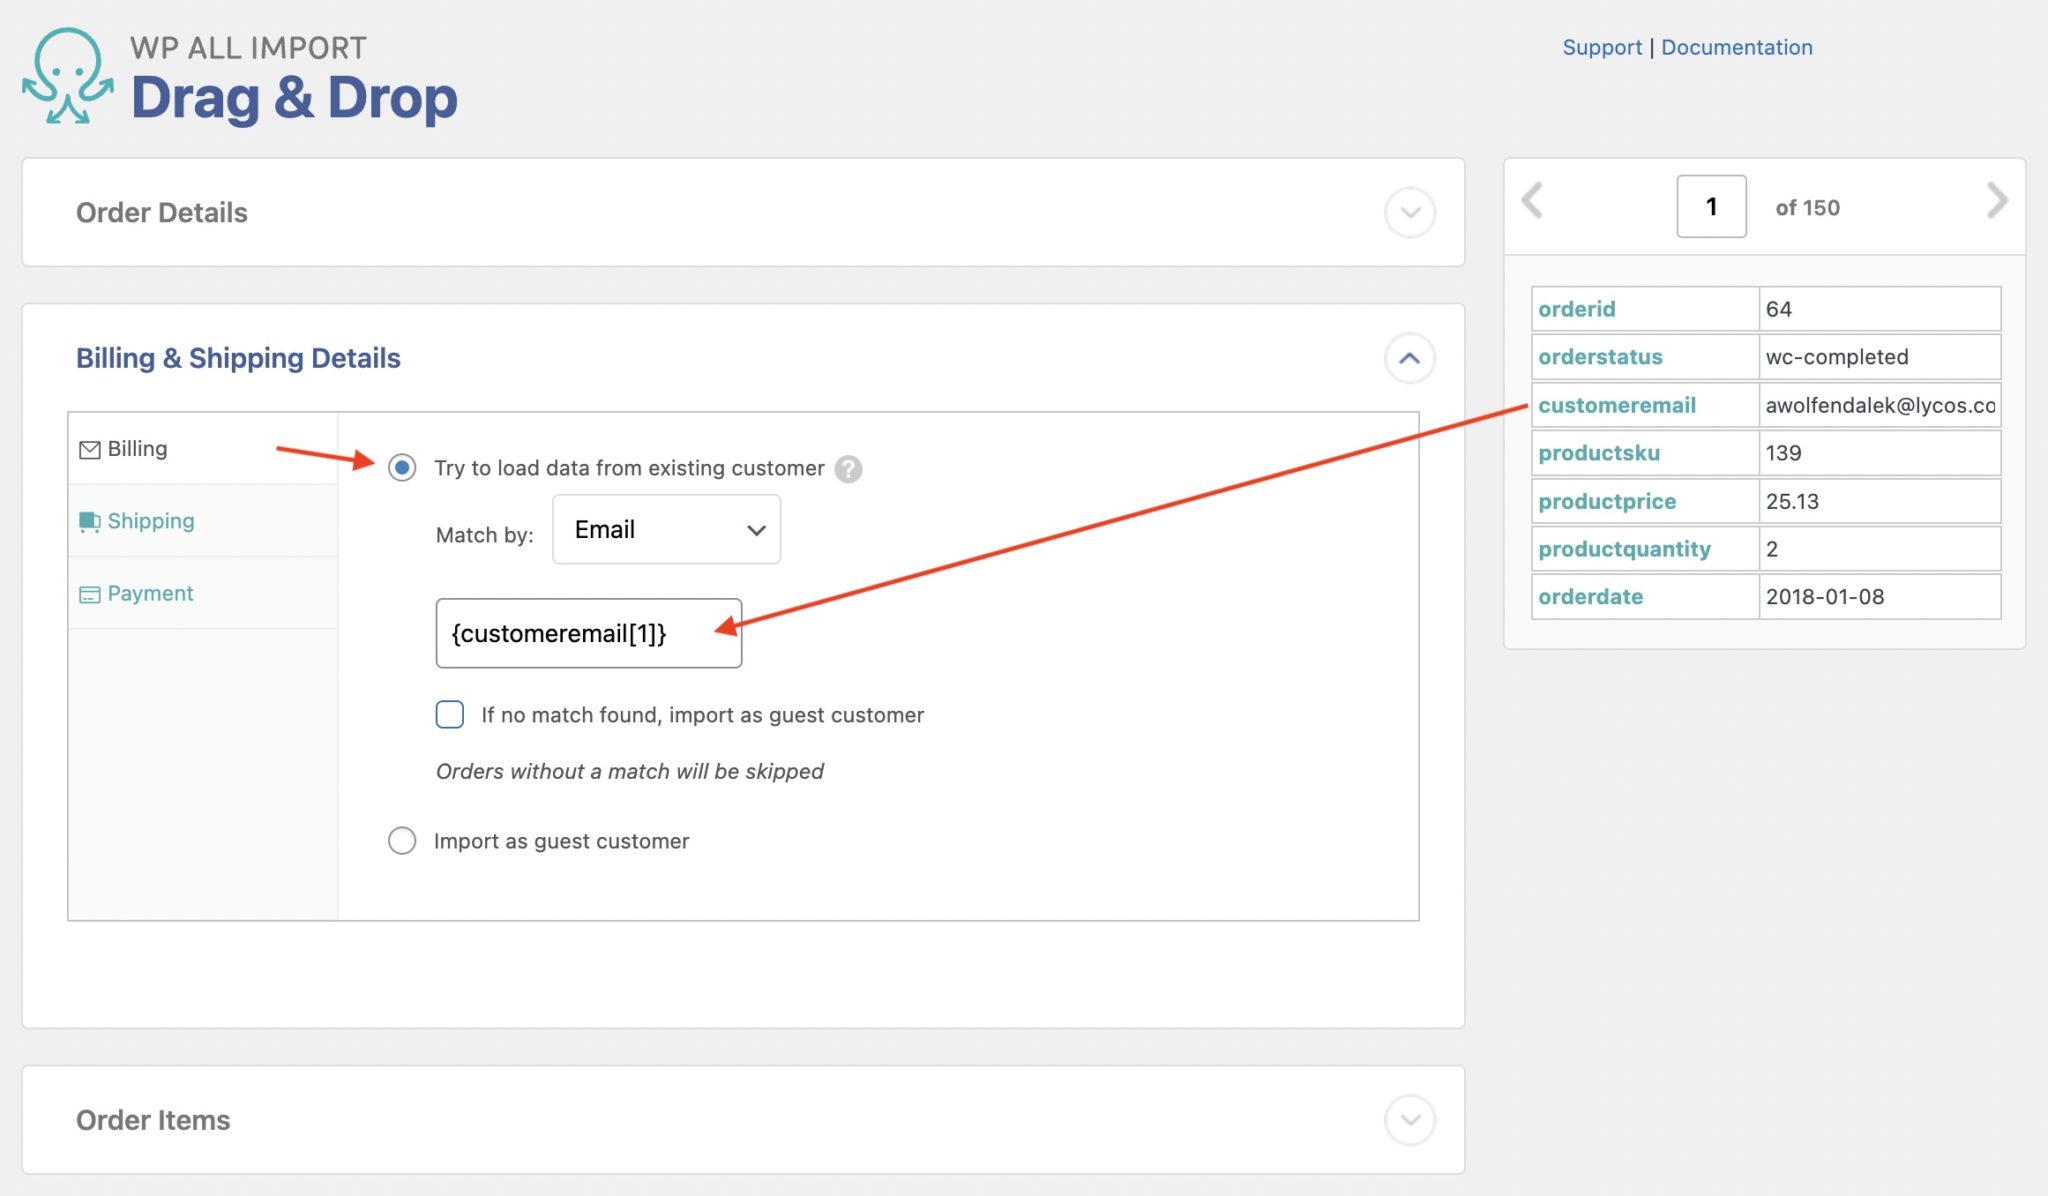Switch to the Shipping tab
Image resolution: width=2048 pixels, height=1196 pixels.
150,520
